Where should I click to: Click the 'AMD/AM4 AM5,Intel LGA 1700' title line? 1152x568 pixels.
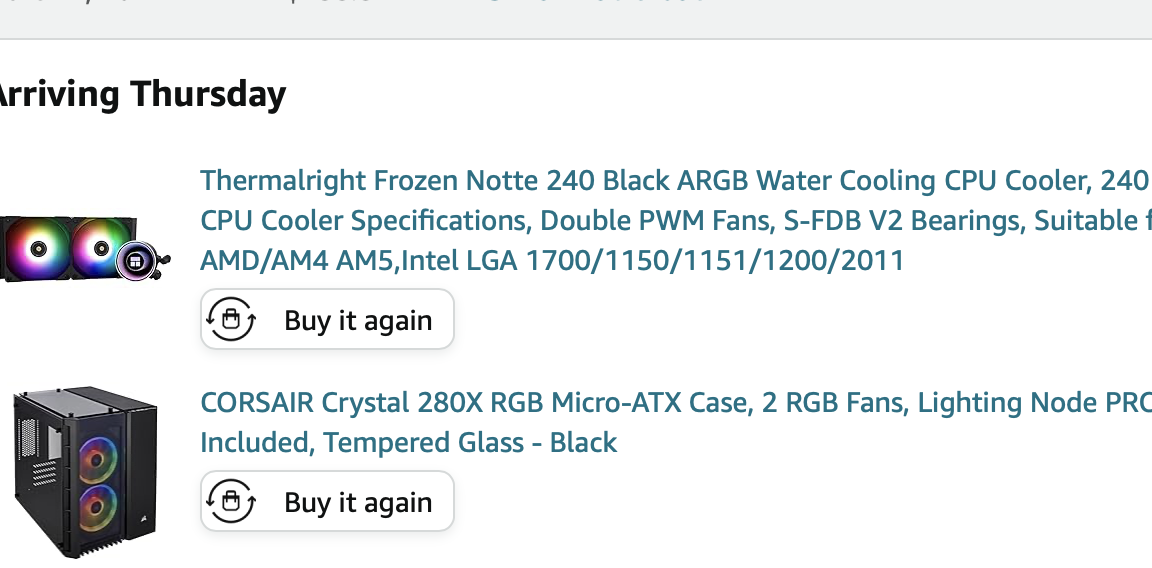point(552,260)
